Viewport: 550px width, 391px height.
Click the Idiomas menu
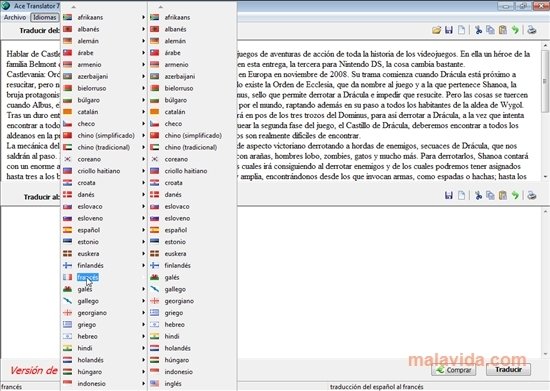[45, 17]
